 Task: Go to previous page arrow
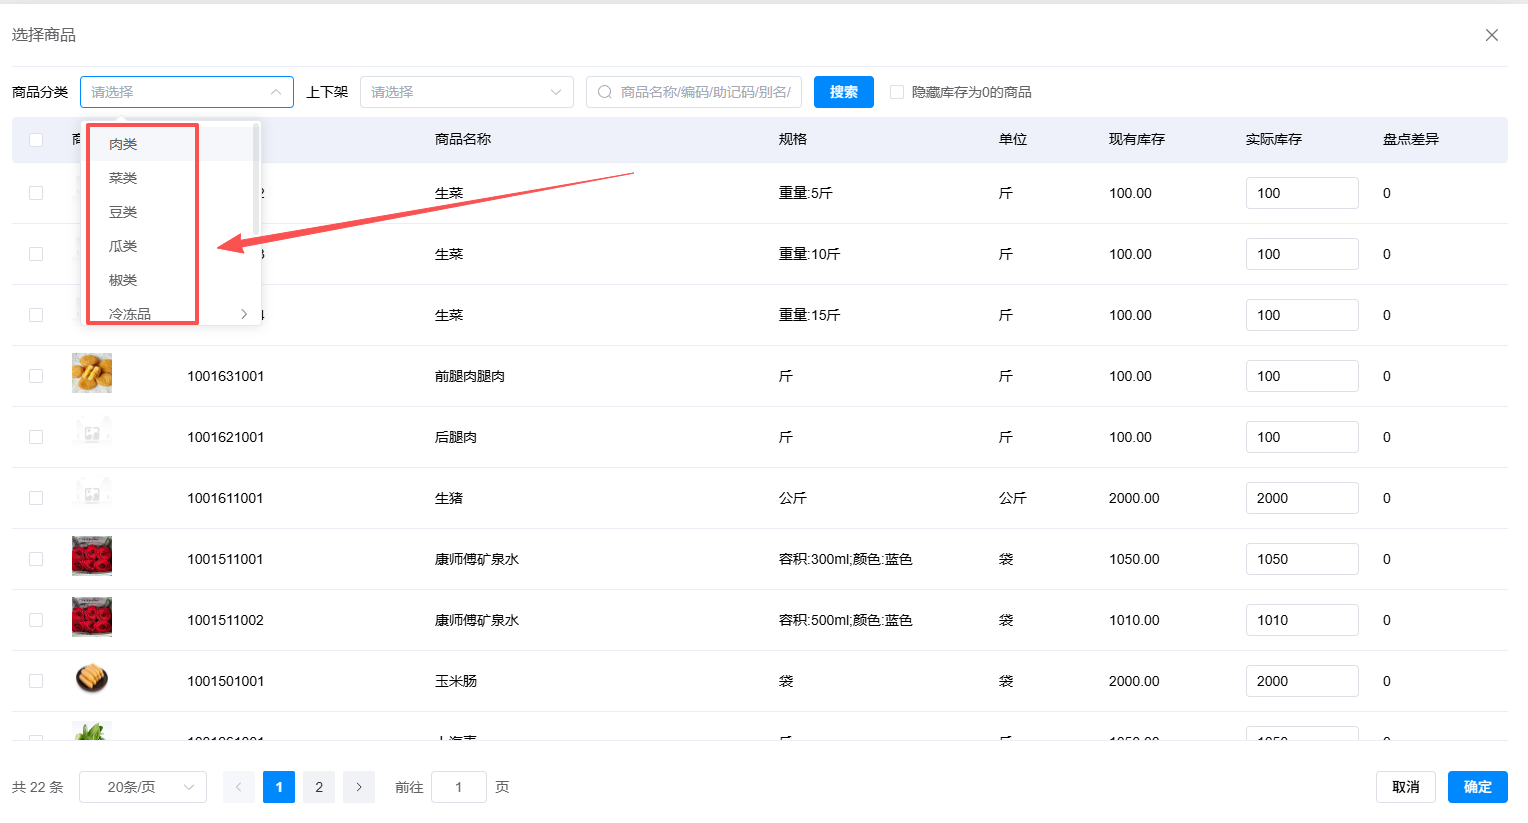tap(239, 787)
